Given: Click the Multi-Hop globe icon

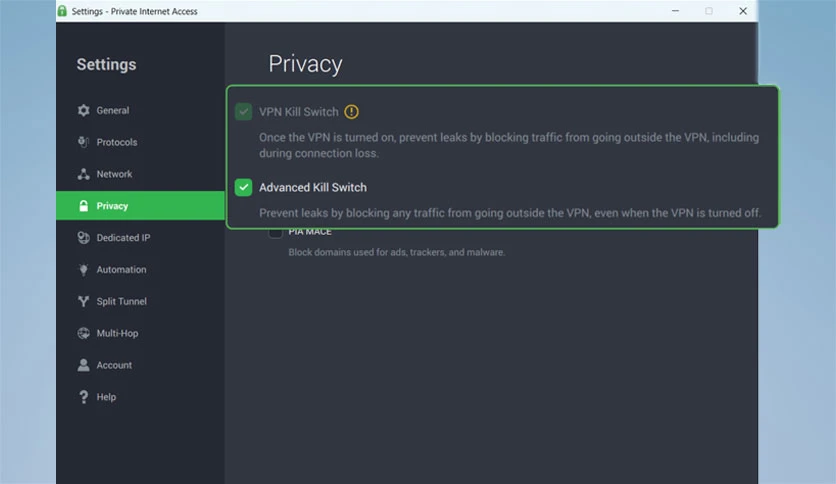Looking at the screenshot, I should [x=84, y=333].
